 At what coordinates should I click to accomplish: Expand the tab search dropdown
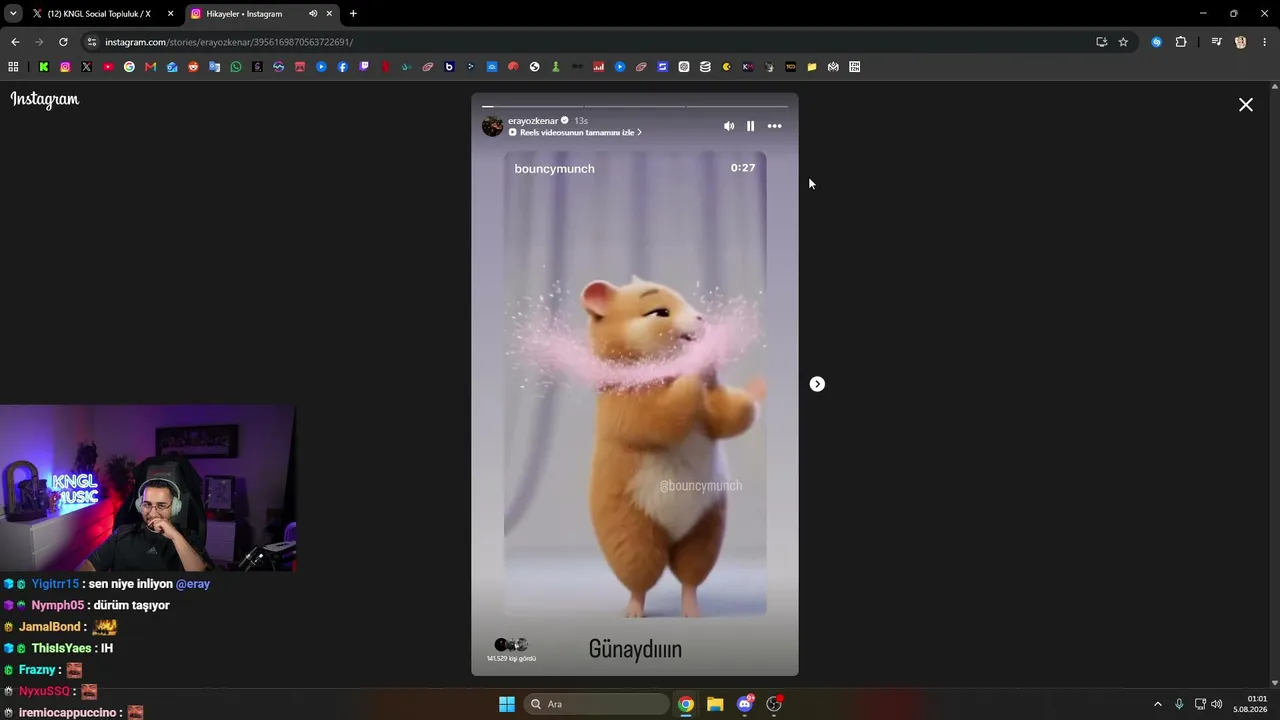13,14
